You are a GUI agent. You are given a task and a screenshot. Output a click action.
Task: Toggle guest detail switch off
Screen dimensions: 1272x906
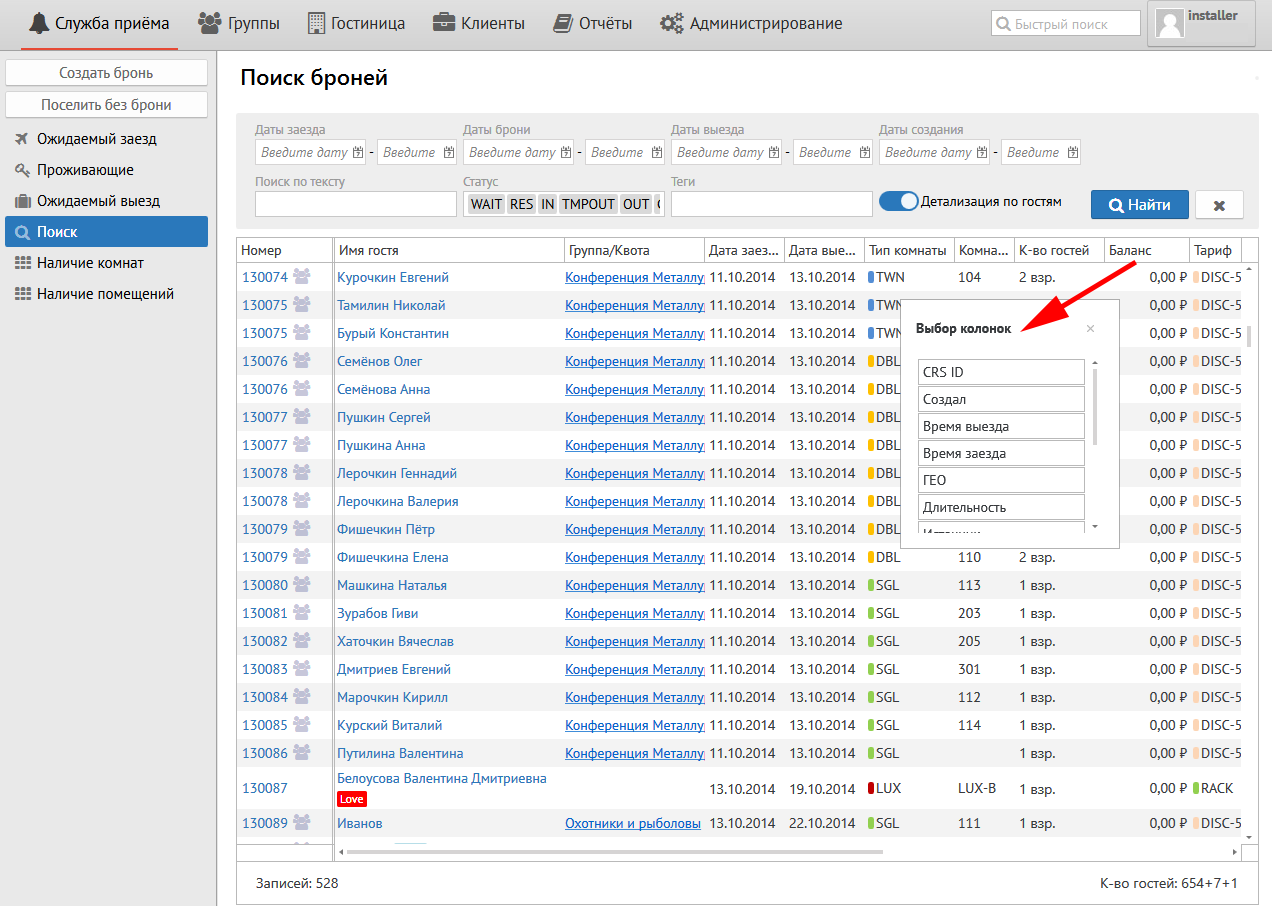click(x=898, y=201)
